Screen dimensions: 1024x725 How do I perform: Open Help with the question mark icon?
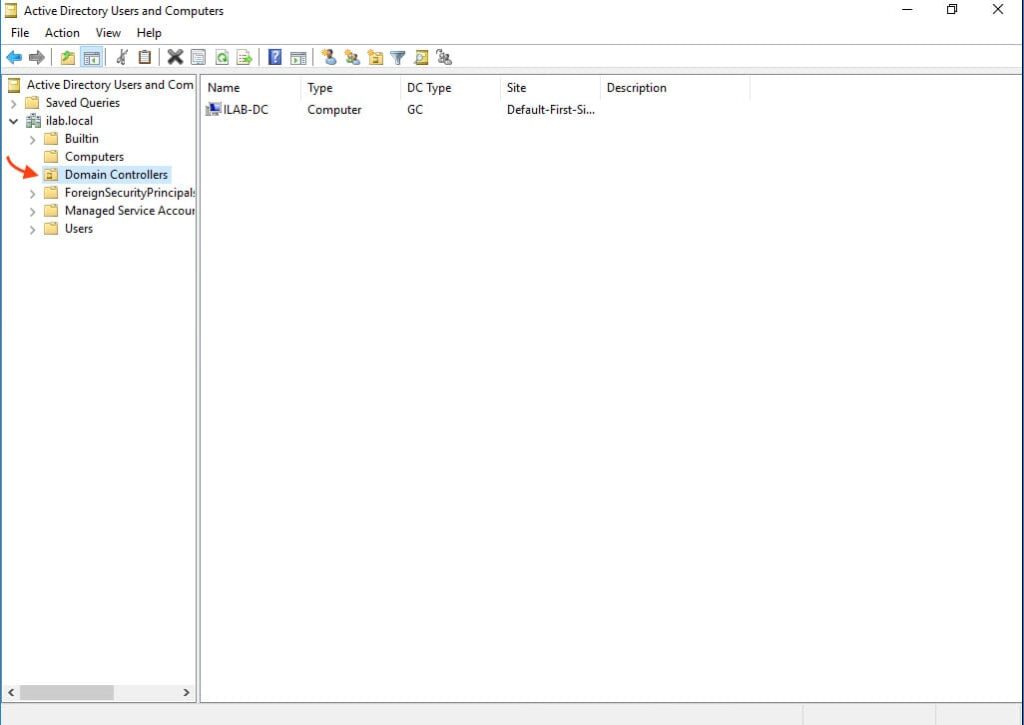point(274,58)
